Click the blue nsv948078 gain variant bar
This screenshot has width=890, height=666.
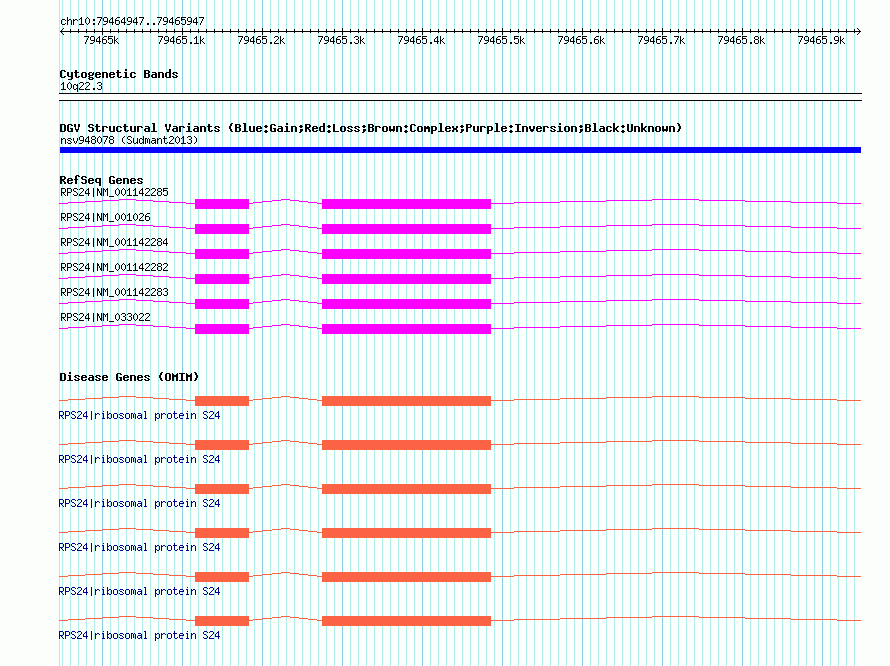[460, 150]
